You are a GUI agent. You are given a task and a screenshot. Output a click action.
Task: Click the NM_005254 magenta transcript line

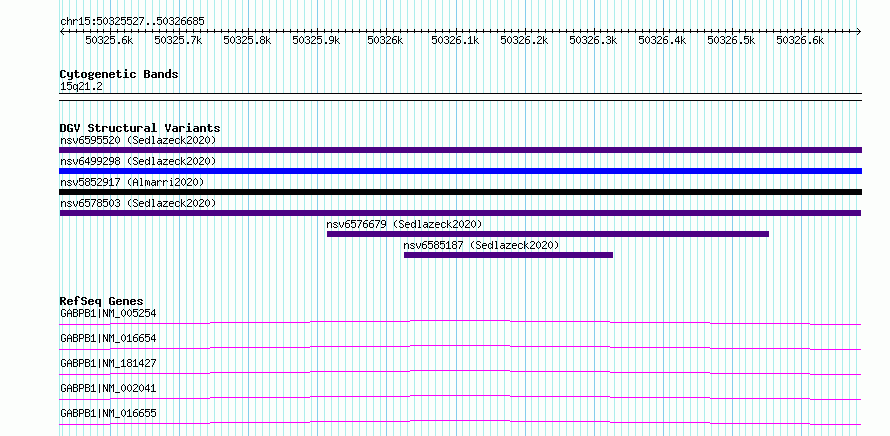460,322
